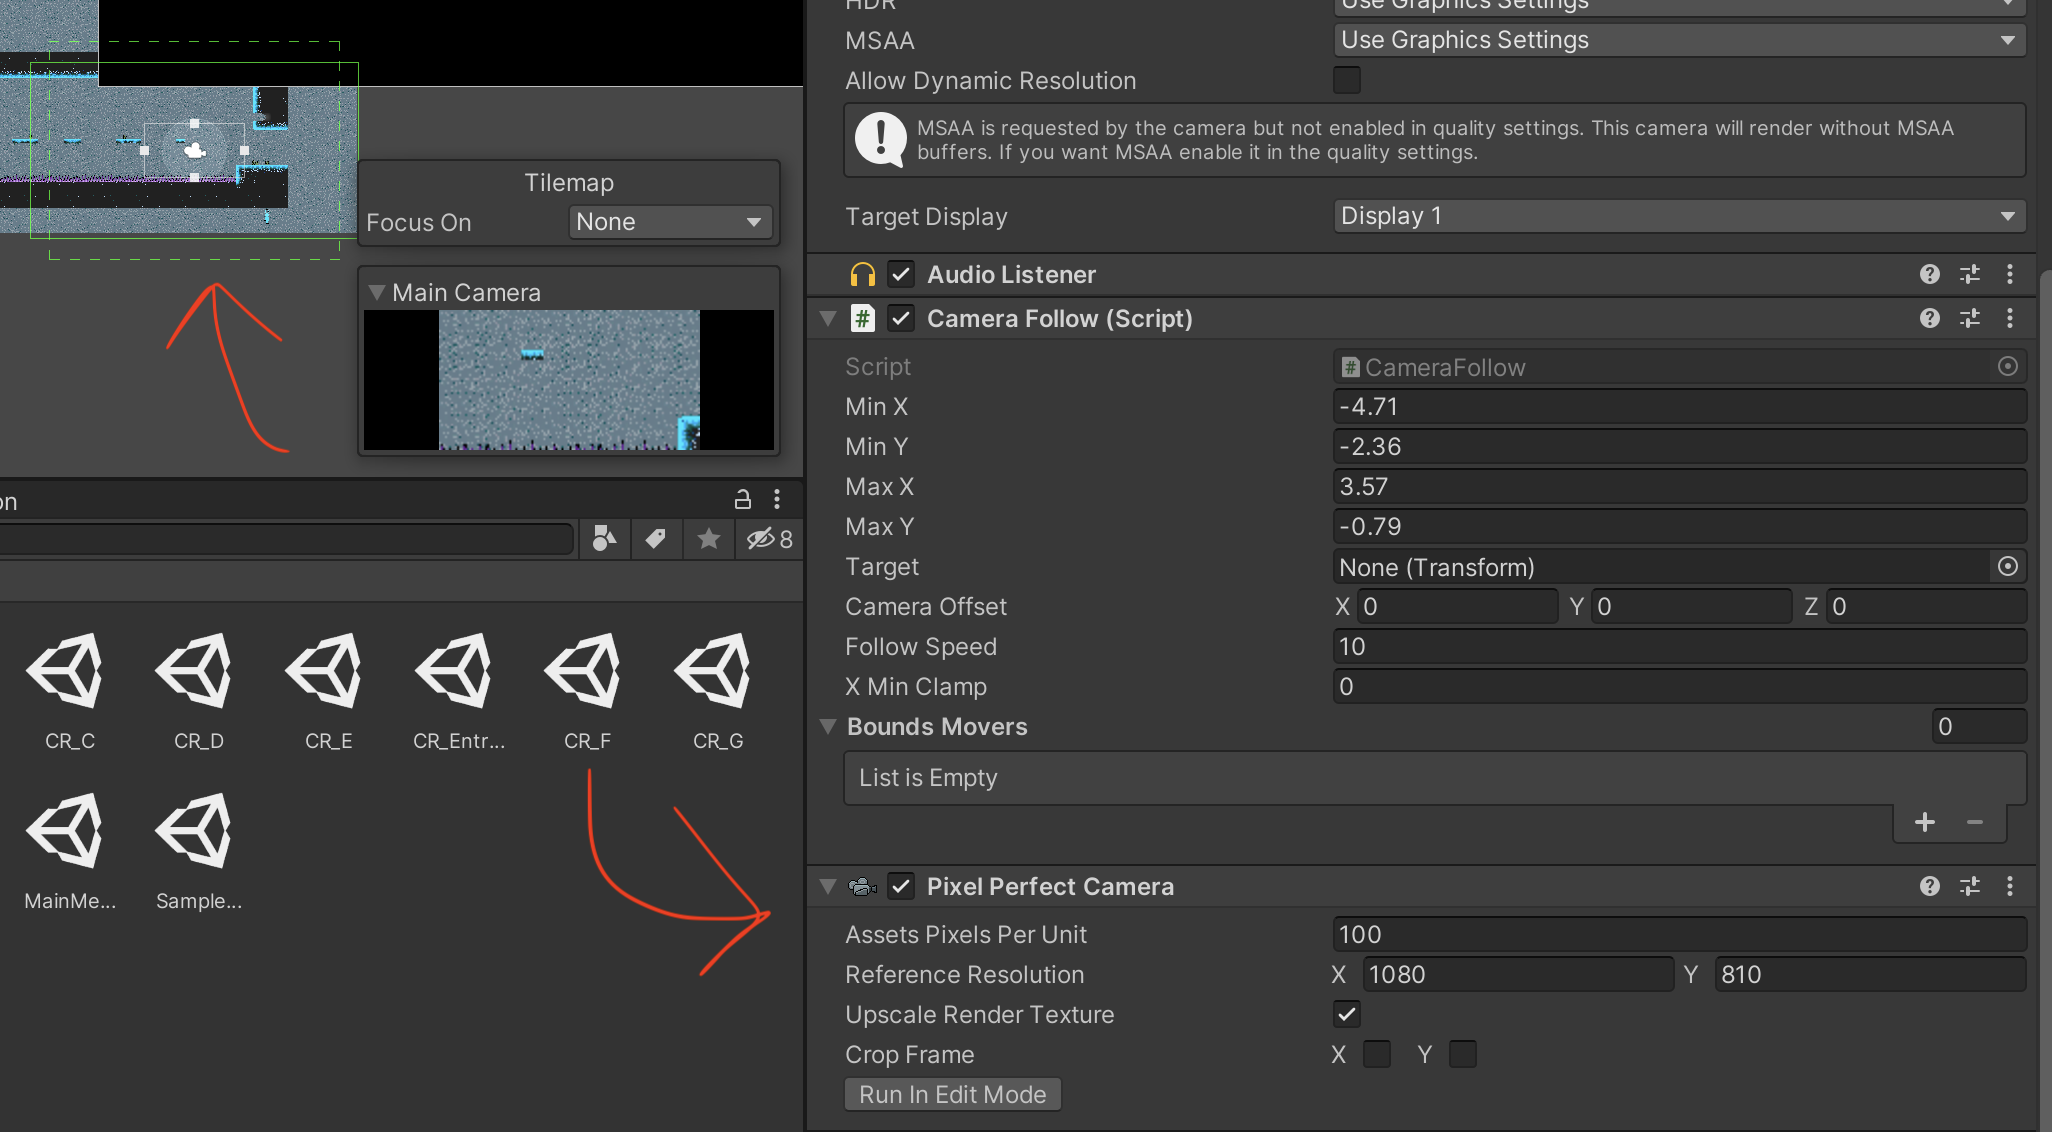
Task: Open the MSAA dropdown
Action: (x=1678, y=40)
